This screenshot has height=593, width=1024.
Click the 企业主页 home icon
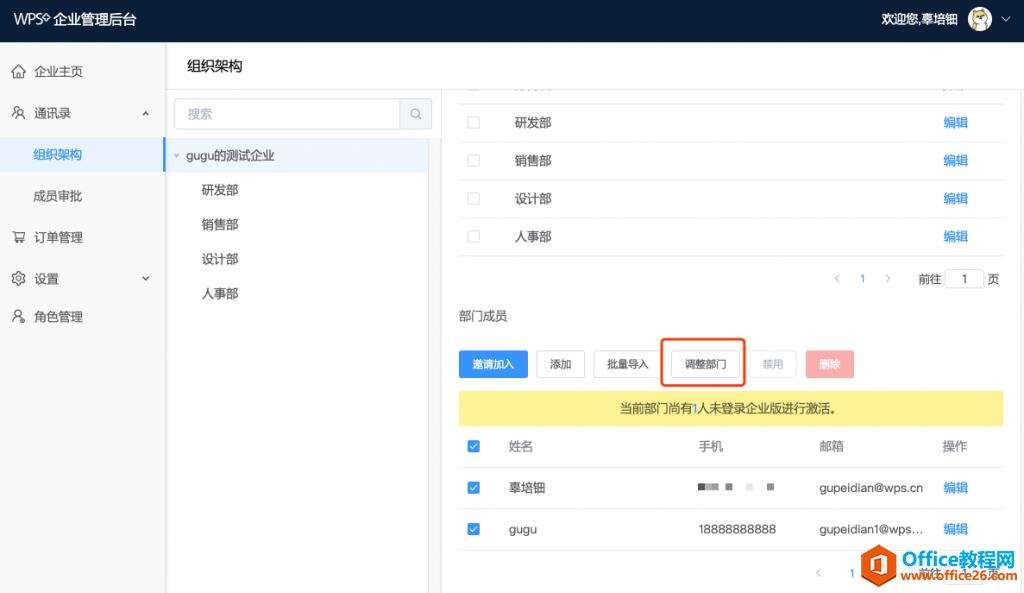point(18,71)
